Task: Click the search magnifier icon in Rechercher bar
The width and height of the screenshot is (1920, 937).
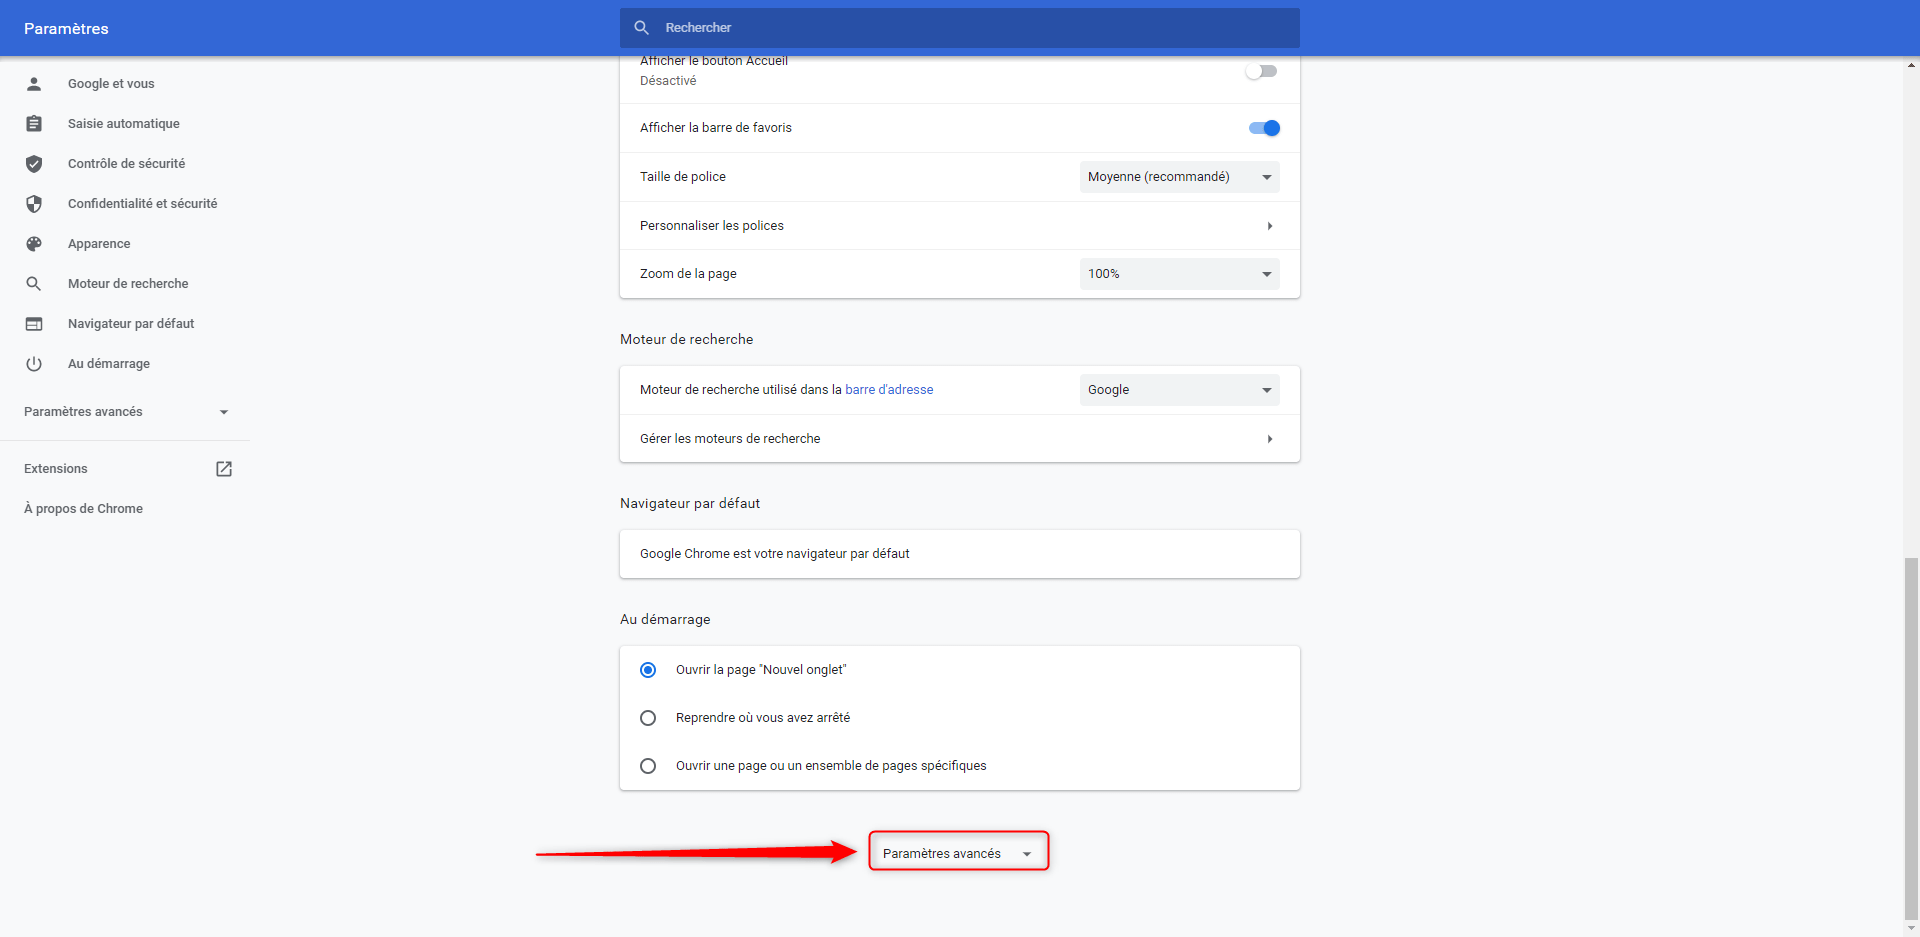Action: tap(642, 28)
